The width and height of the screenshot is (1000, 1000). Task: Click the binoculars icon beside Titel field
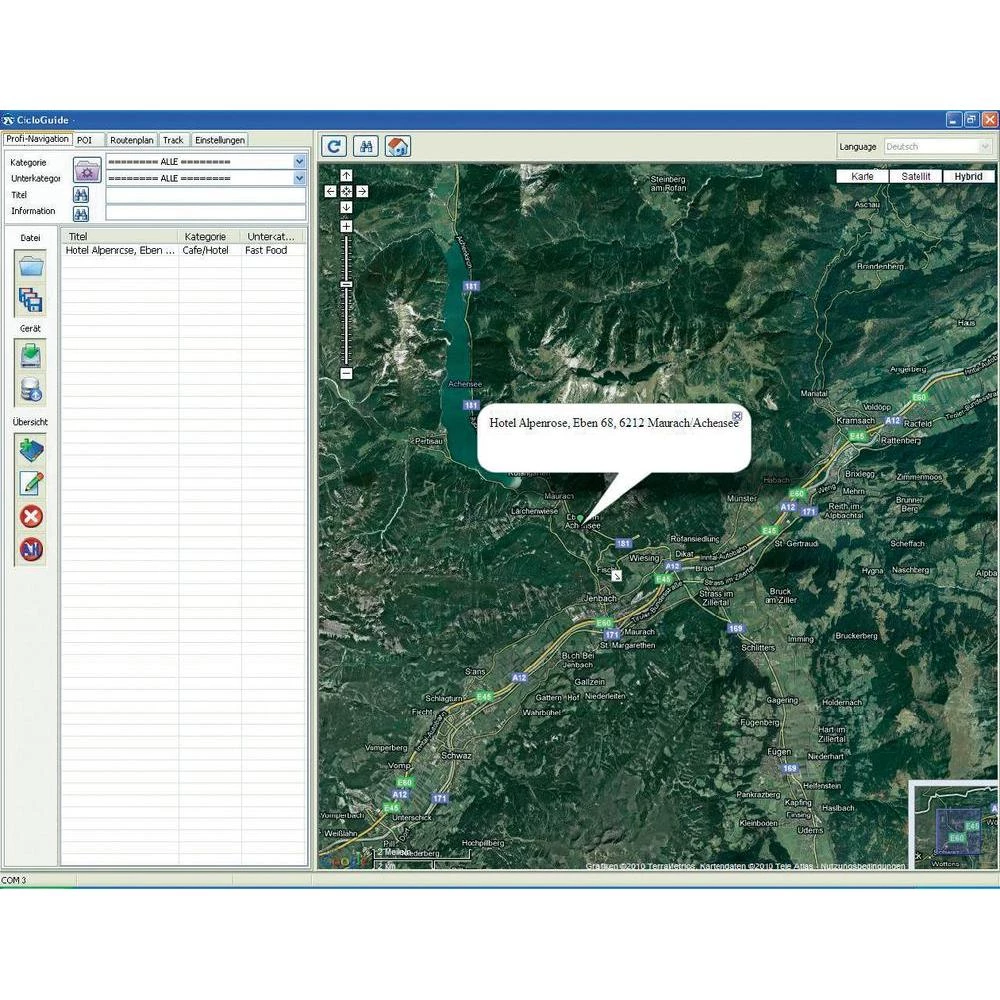tap(81, 195)
